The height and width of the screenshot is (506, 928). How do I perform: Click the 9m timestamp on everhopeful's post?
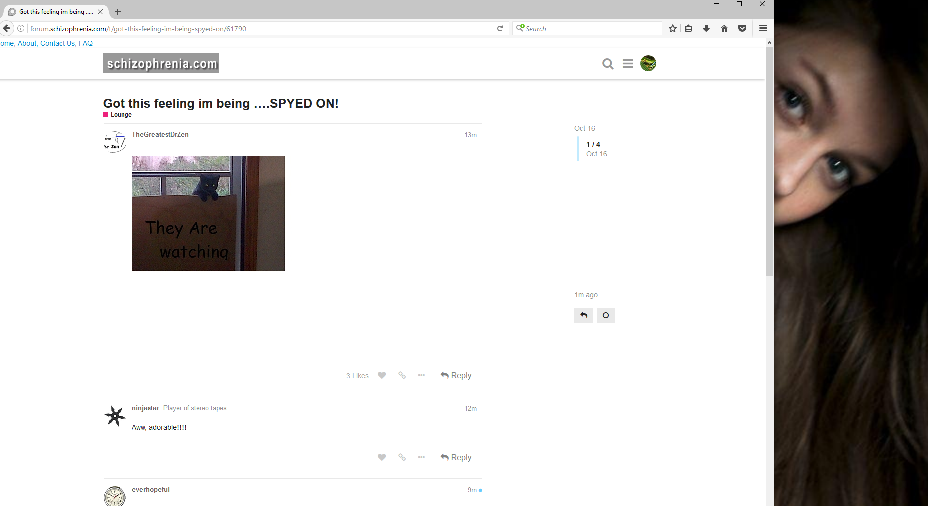[x=472, y=490]
